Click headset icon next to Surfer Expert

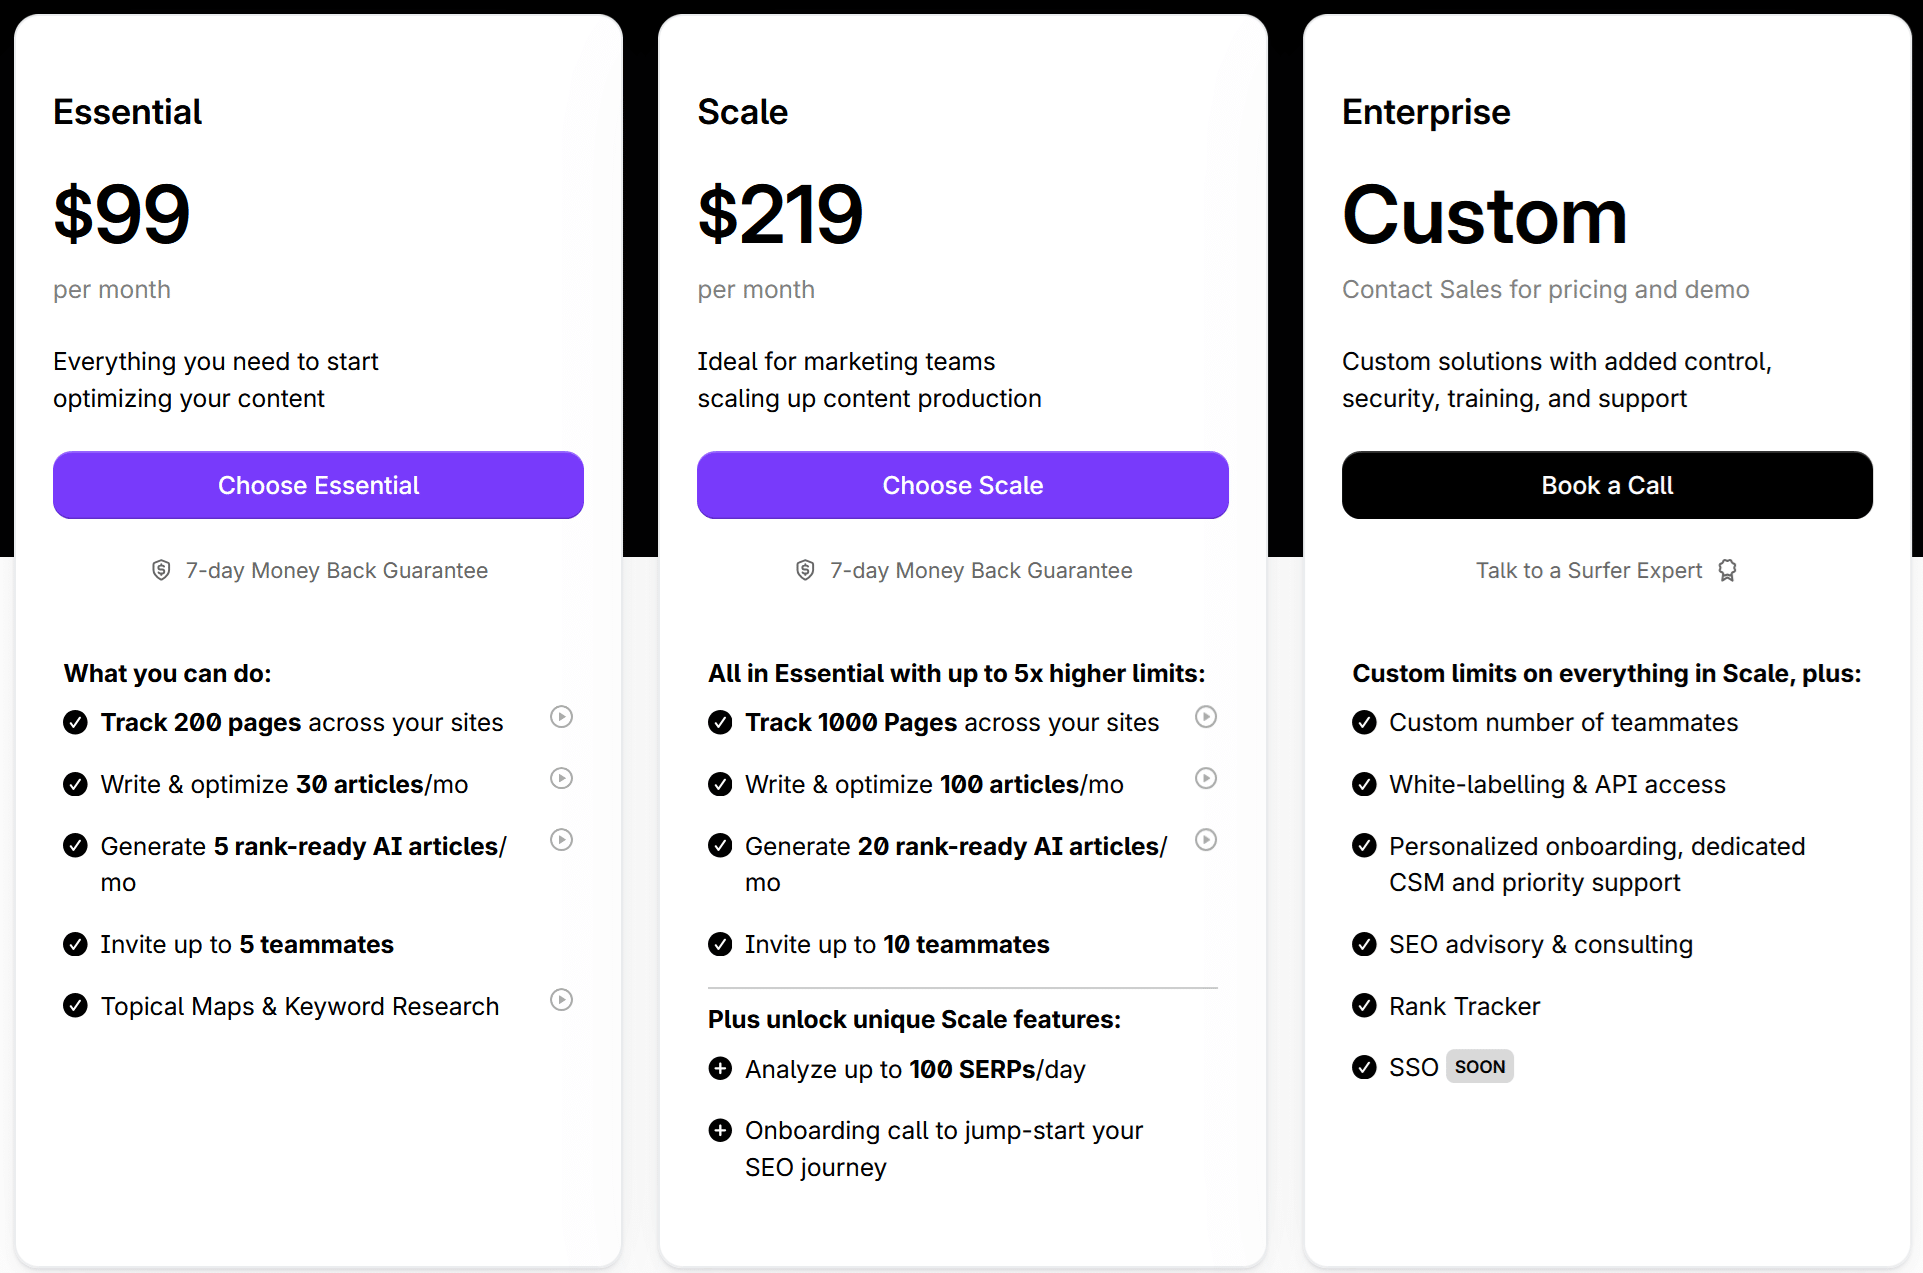1727,570
